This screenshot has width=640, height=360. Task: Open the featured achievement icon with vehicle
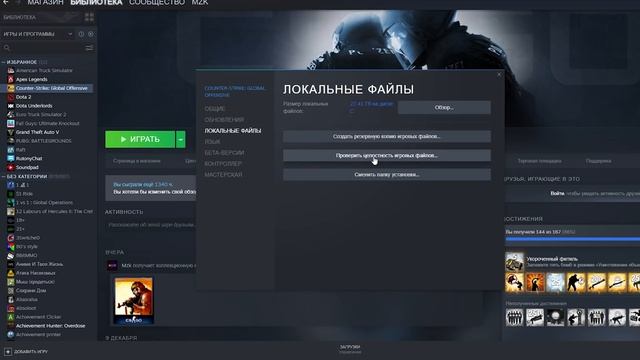point(514,262)
